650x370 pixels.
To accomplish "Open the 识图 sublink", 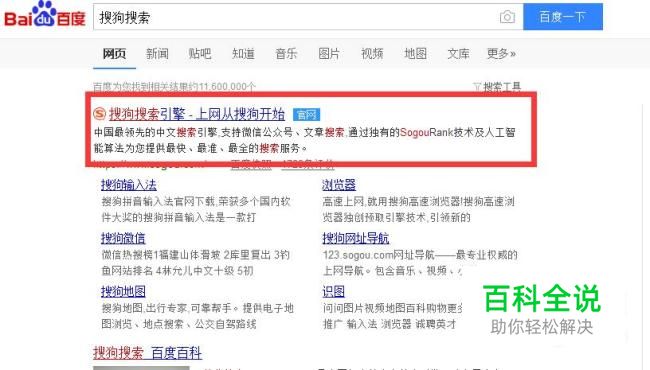I will [x=333, y=292].
